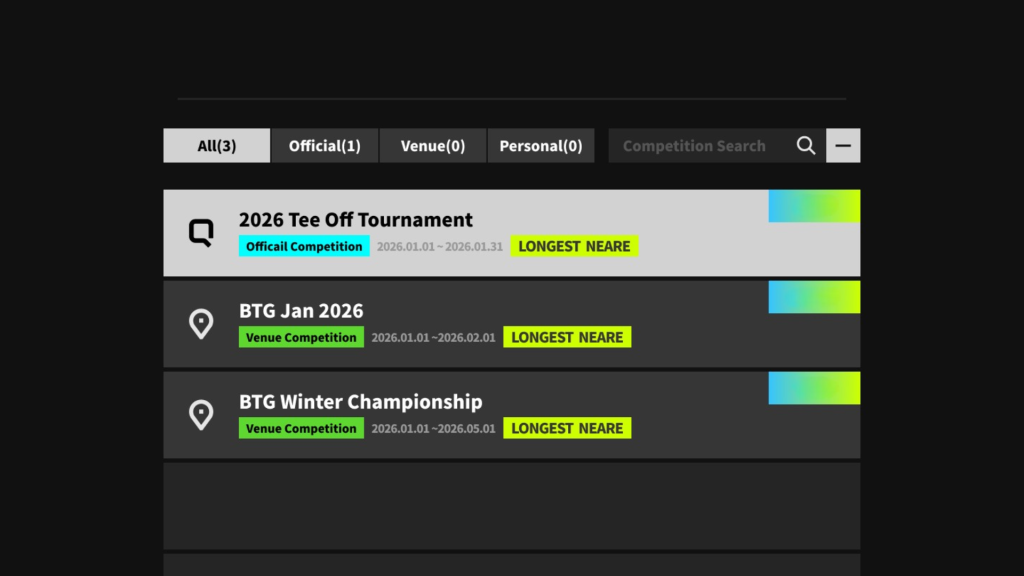Click the cyan Officail Competition tag
Image resolution: width=1024 pixels, height=576 pixels.
click(x=304, y=247)
